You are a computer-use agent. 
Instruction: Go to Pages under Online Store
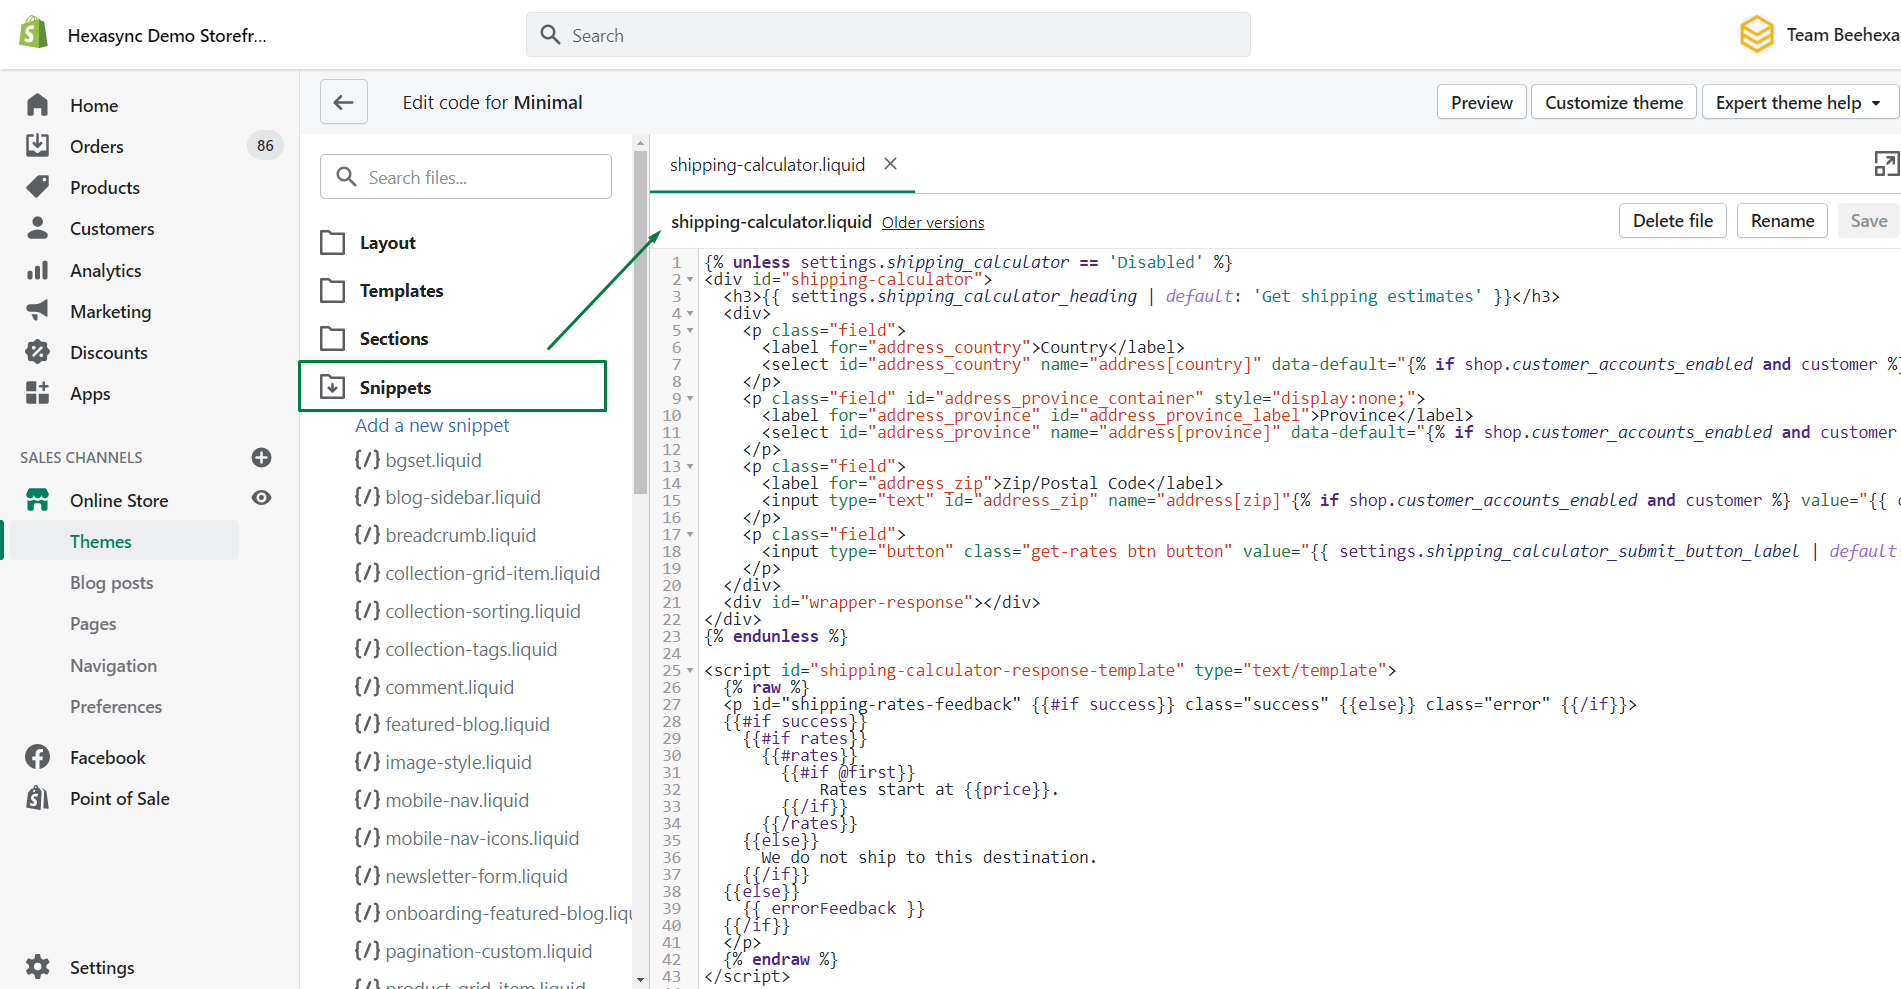(93, 624)
